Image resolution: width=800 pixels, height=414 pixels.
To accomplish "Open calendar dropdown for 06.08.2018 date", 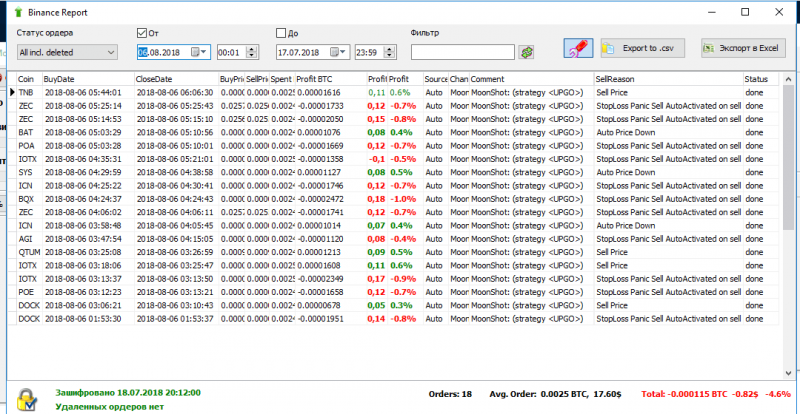I will (x=199, y=52).
